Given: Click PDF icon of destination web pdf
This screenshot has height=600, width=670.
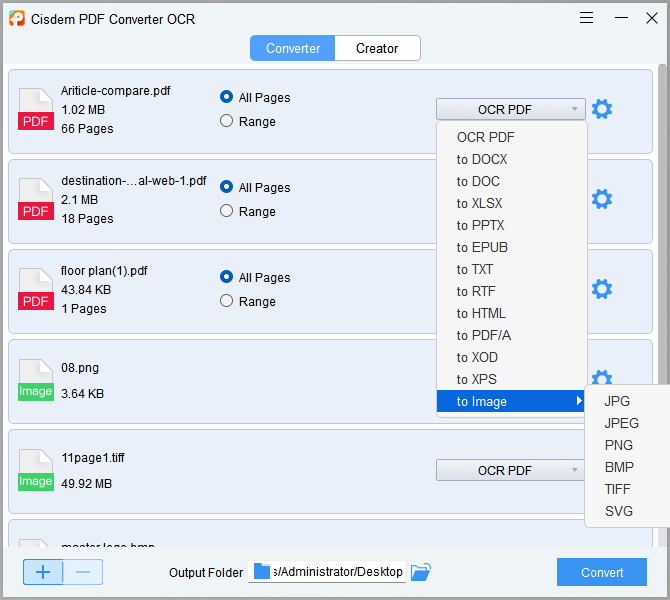Looking at the screenshot, I should [x=36, y=199].
